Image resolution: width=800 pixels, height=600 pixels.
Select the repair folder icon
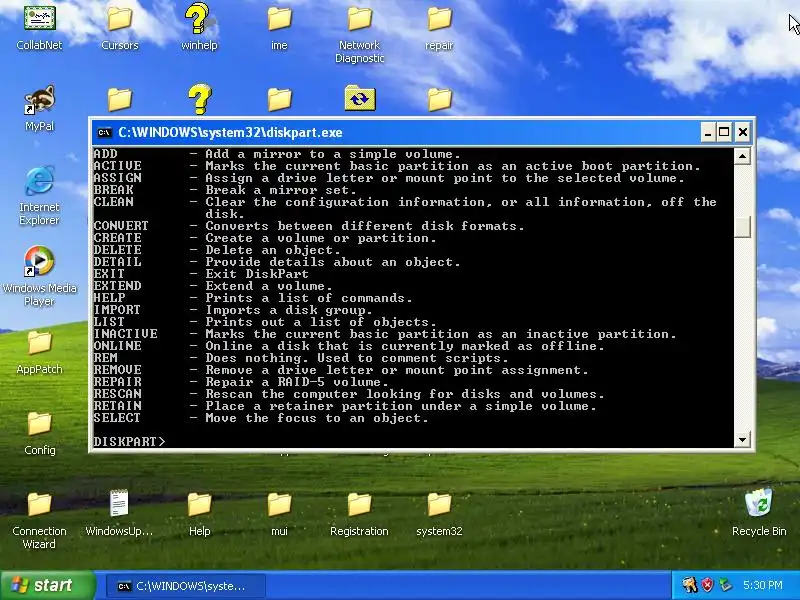tap(439, 27)
